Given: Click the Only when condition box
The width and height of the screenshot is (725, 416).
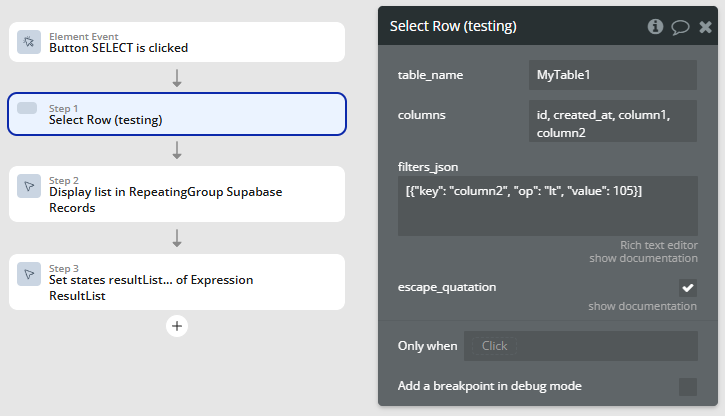Looking at the screenshot, I should point(581,346).
